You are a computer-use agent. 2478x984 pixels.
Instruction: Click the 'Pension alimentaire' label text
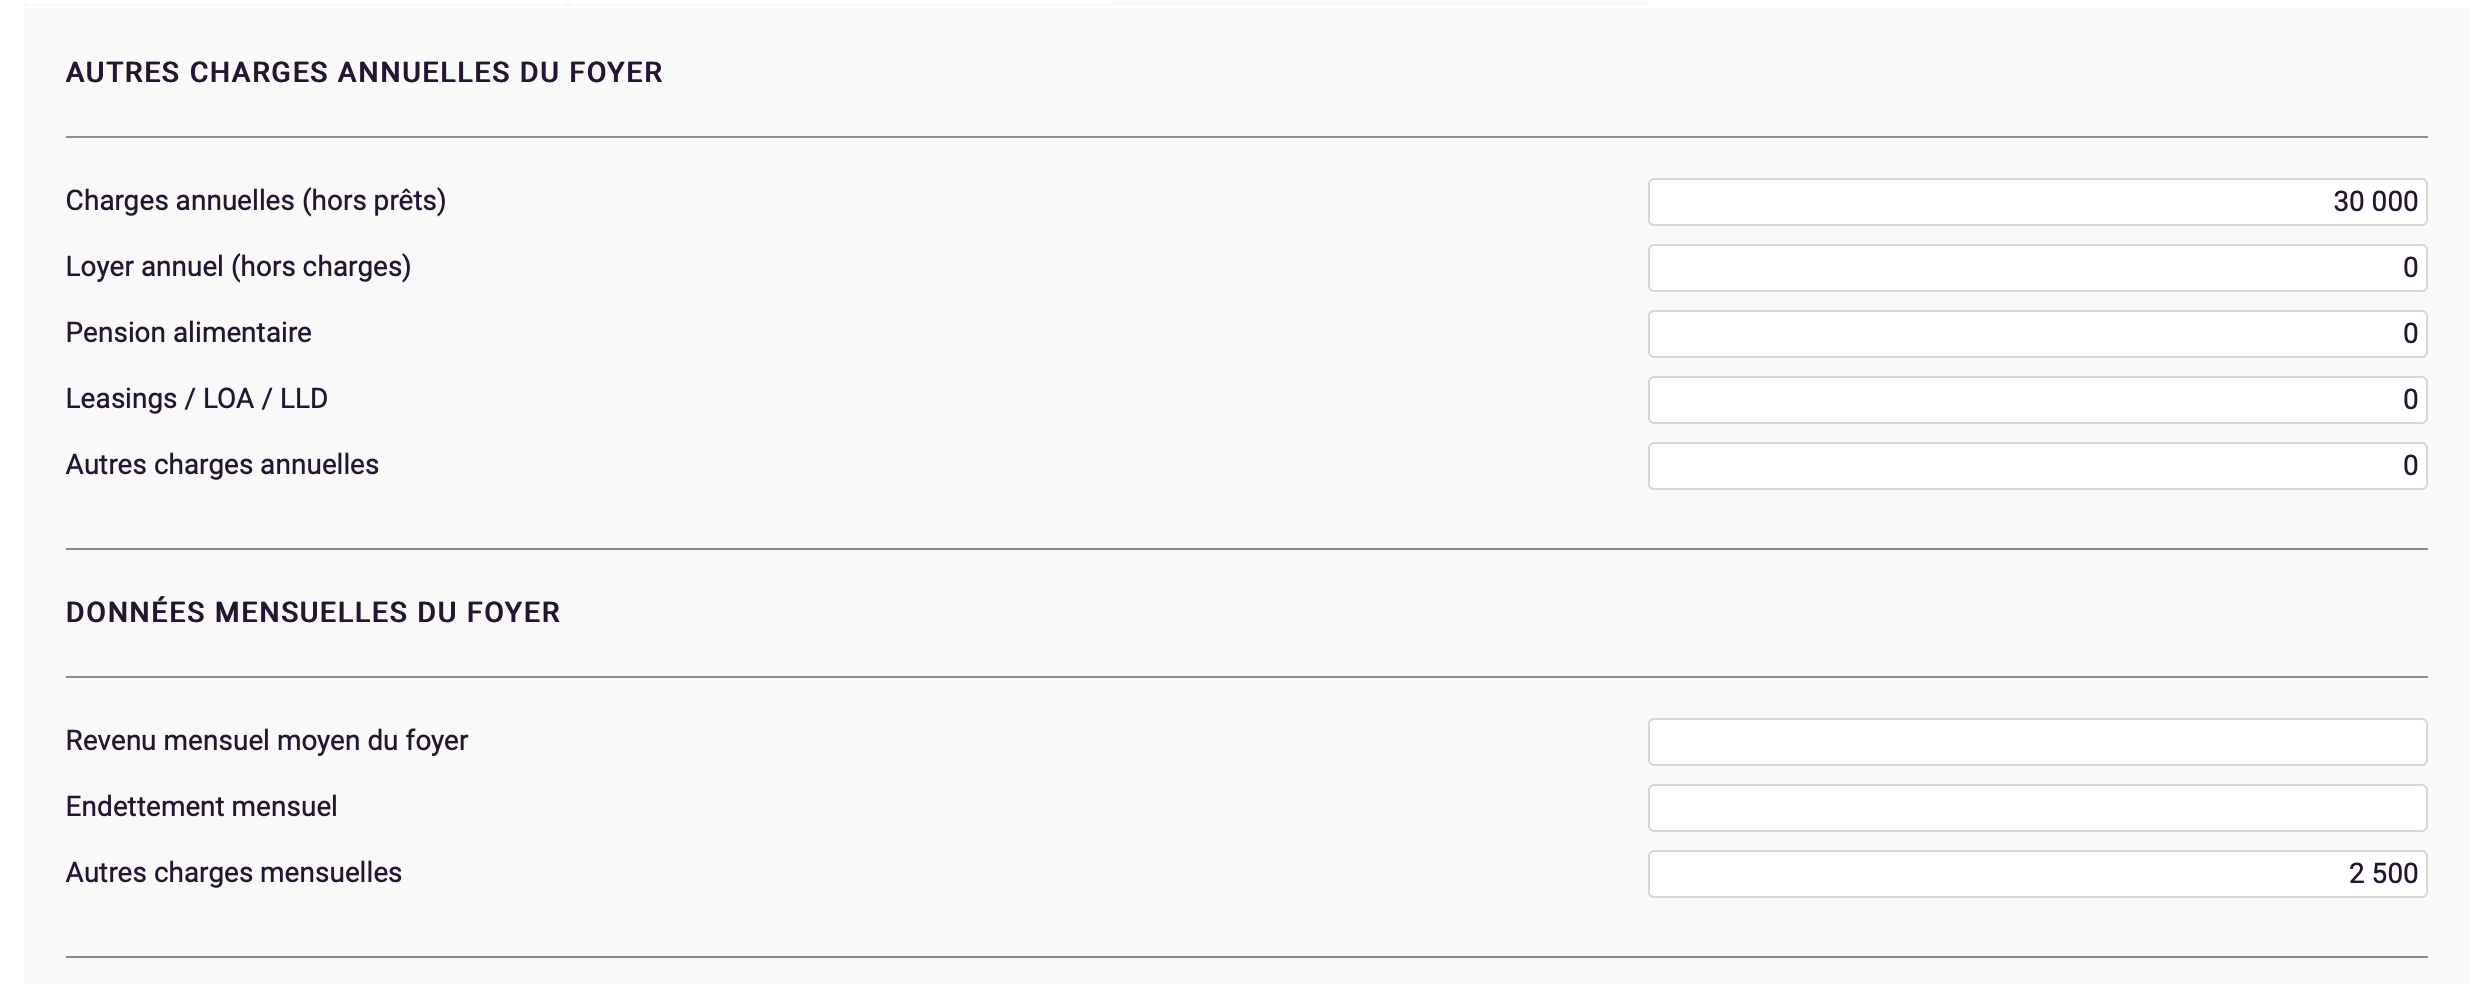[x=188, y=333]
